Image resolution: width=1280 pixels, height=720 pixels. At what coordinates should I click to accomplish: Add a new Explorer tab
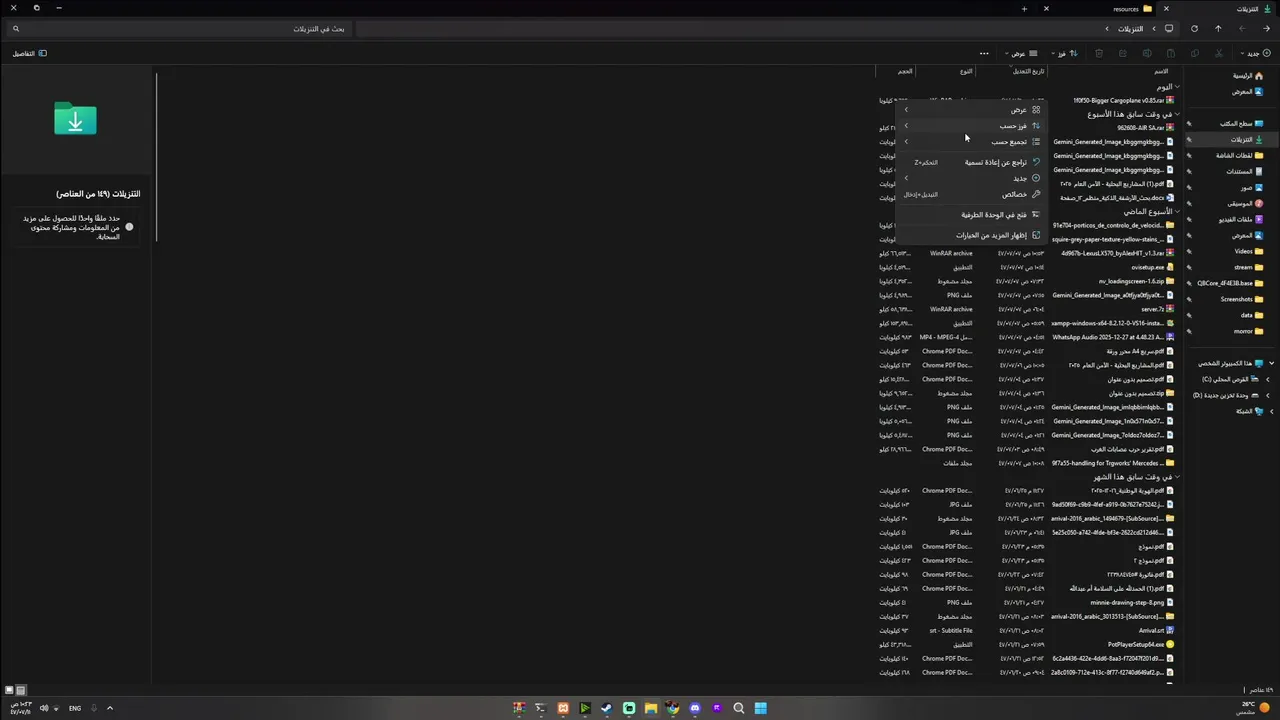(1024, 8)
